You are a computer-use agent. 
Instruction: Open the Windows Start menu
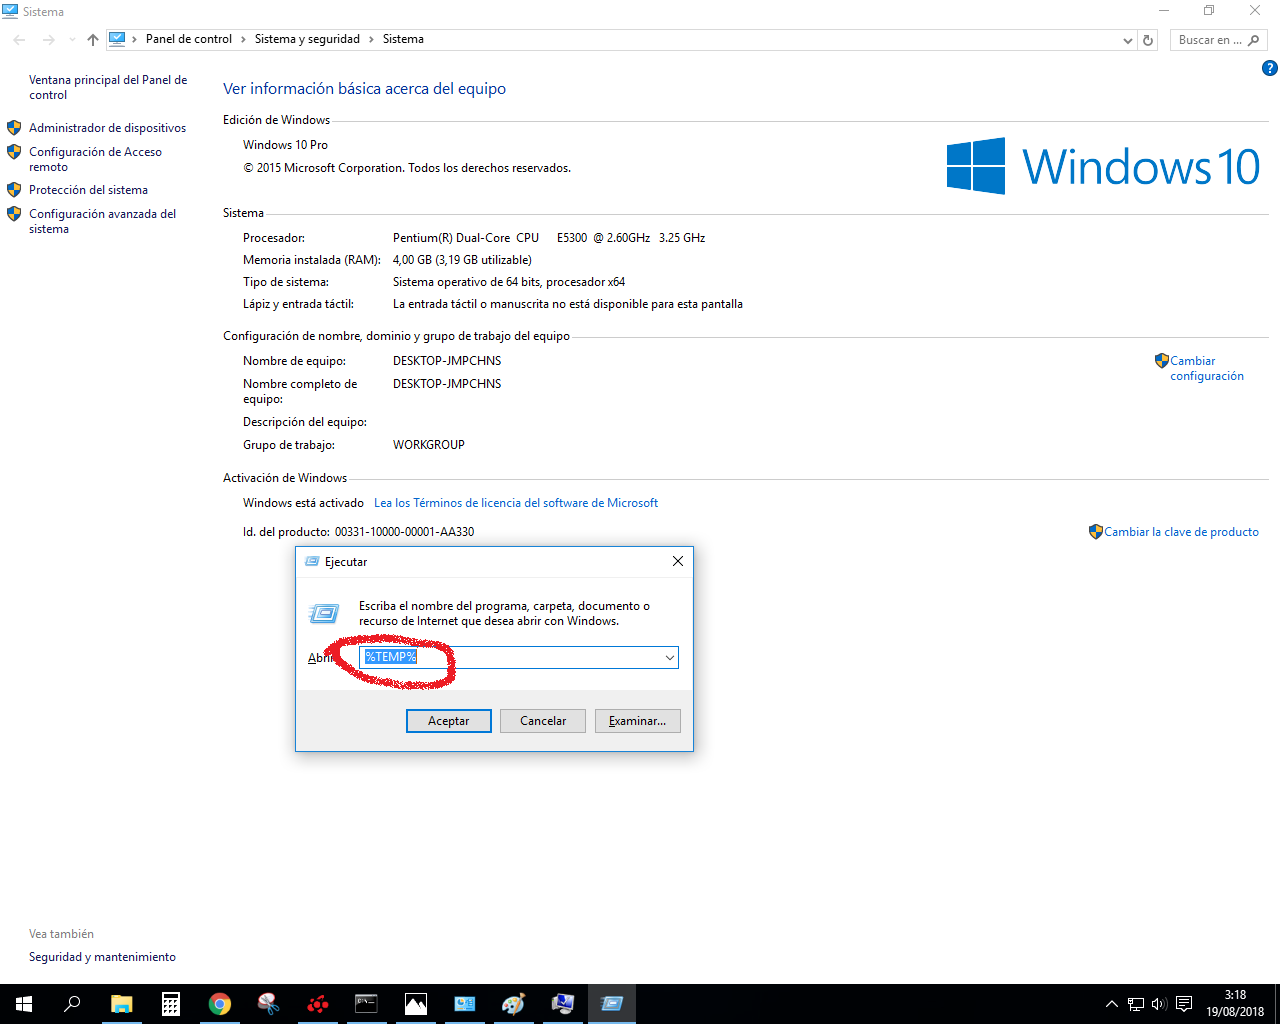tap(24, 1004)
